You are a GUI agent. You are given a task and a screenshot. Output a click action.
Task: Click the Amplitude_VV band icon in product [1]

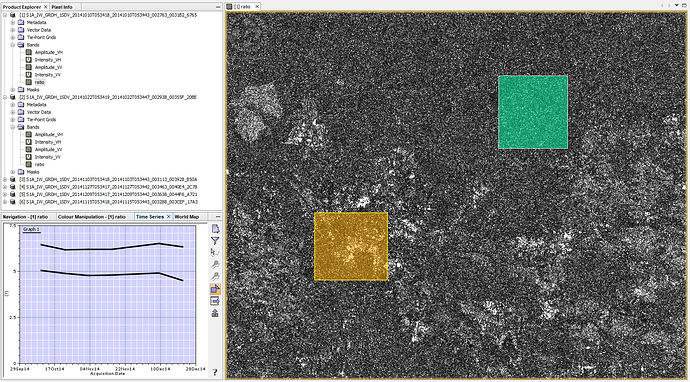(x=29, y=67)
